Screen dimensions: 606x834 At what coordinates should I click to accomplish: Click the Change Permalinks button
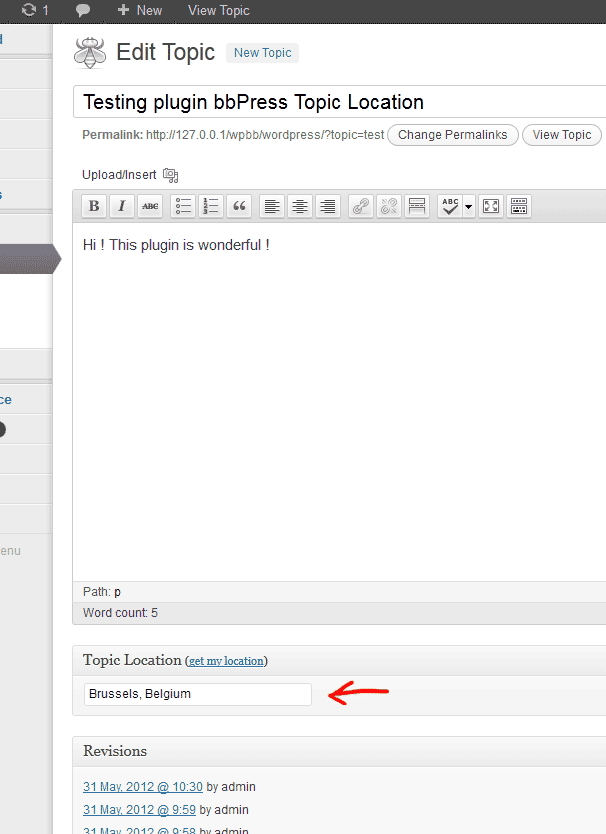pyautogui.click(x=453, y=135)
